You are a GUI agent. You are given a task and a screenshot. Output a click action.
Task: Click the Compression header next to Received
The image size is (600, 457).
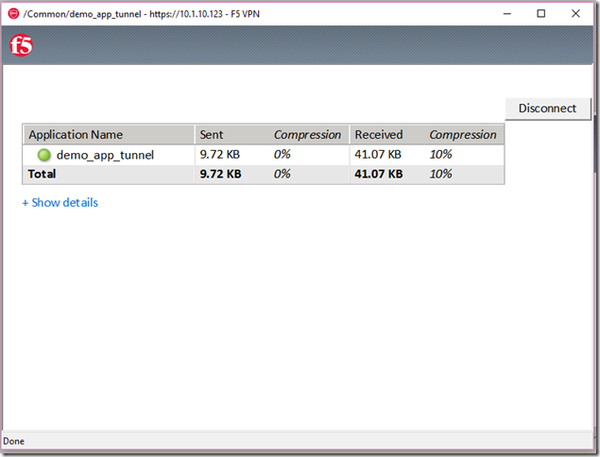pos(463,135)
